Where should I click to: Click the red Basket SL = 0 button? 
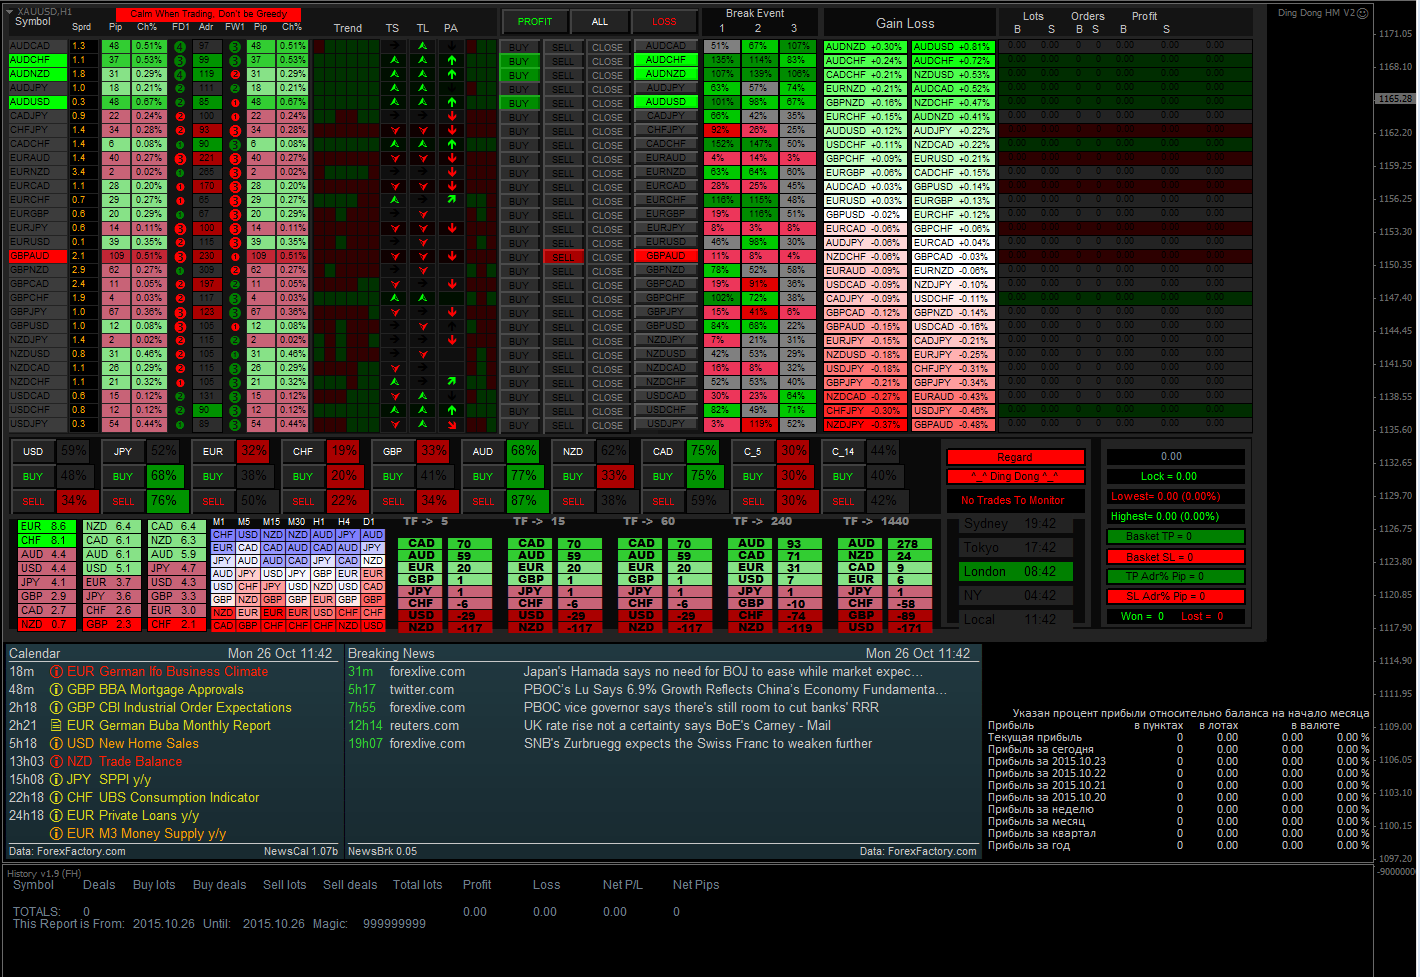click(1176, 556)
